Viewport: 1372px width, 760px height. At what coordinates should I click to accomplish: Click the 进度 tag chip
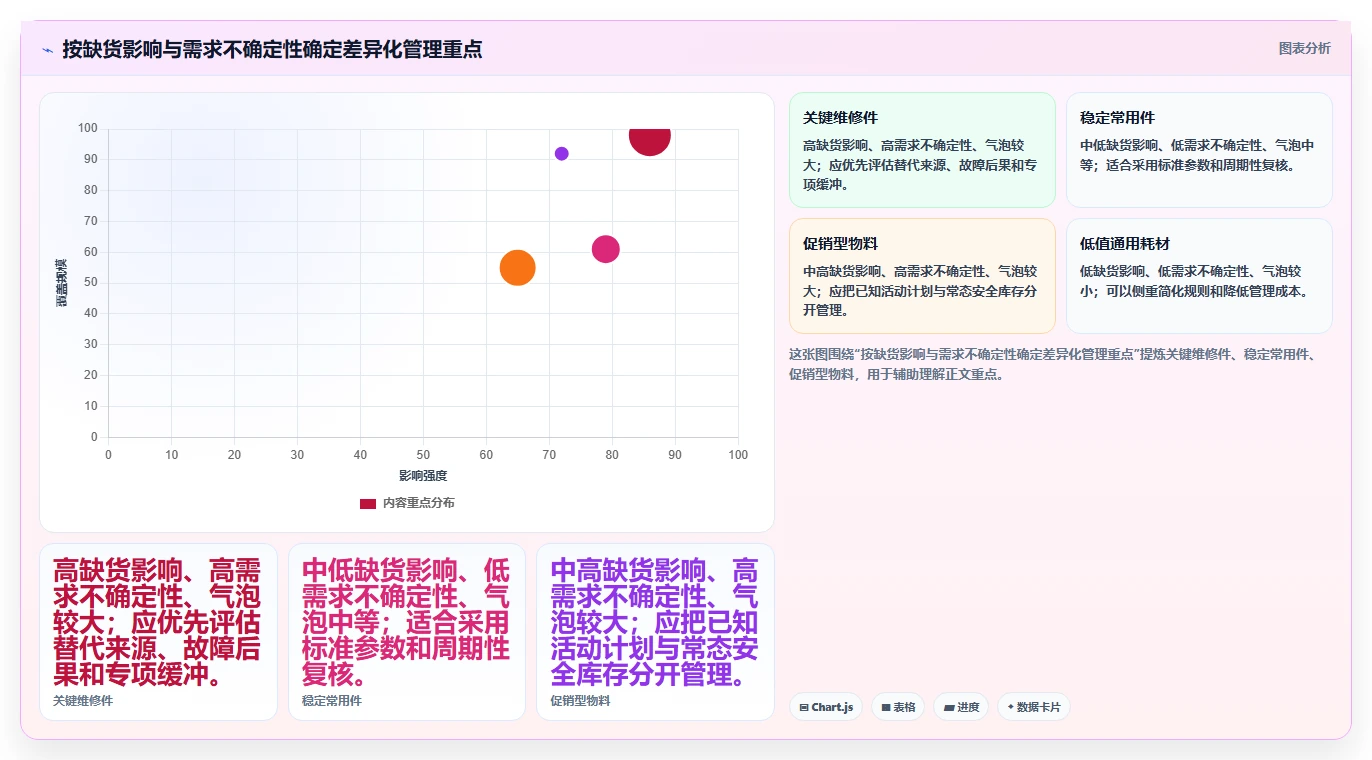pyautogui.click(x=961, y=707)
